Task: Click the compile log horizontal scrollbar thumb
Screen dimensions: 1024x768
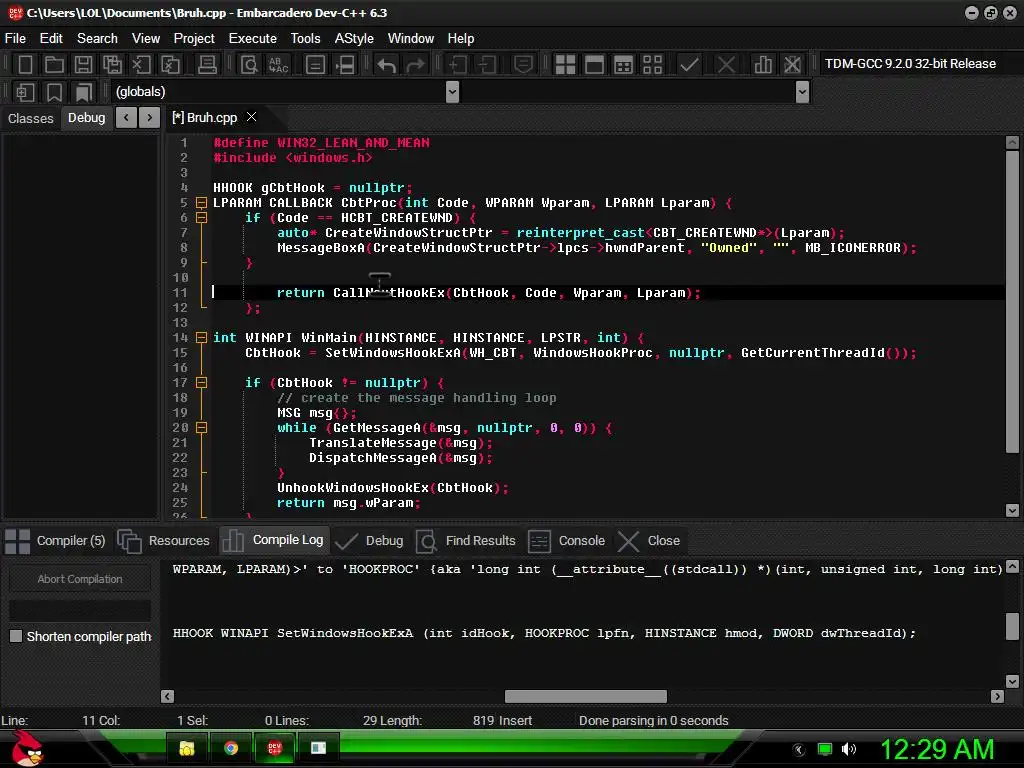Action: [x=586, y=696]
